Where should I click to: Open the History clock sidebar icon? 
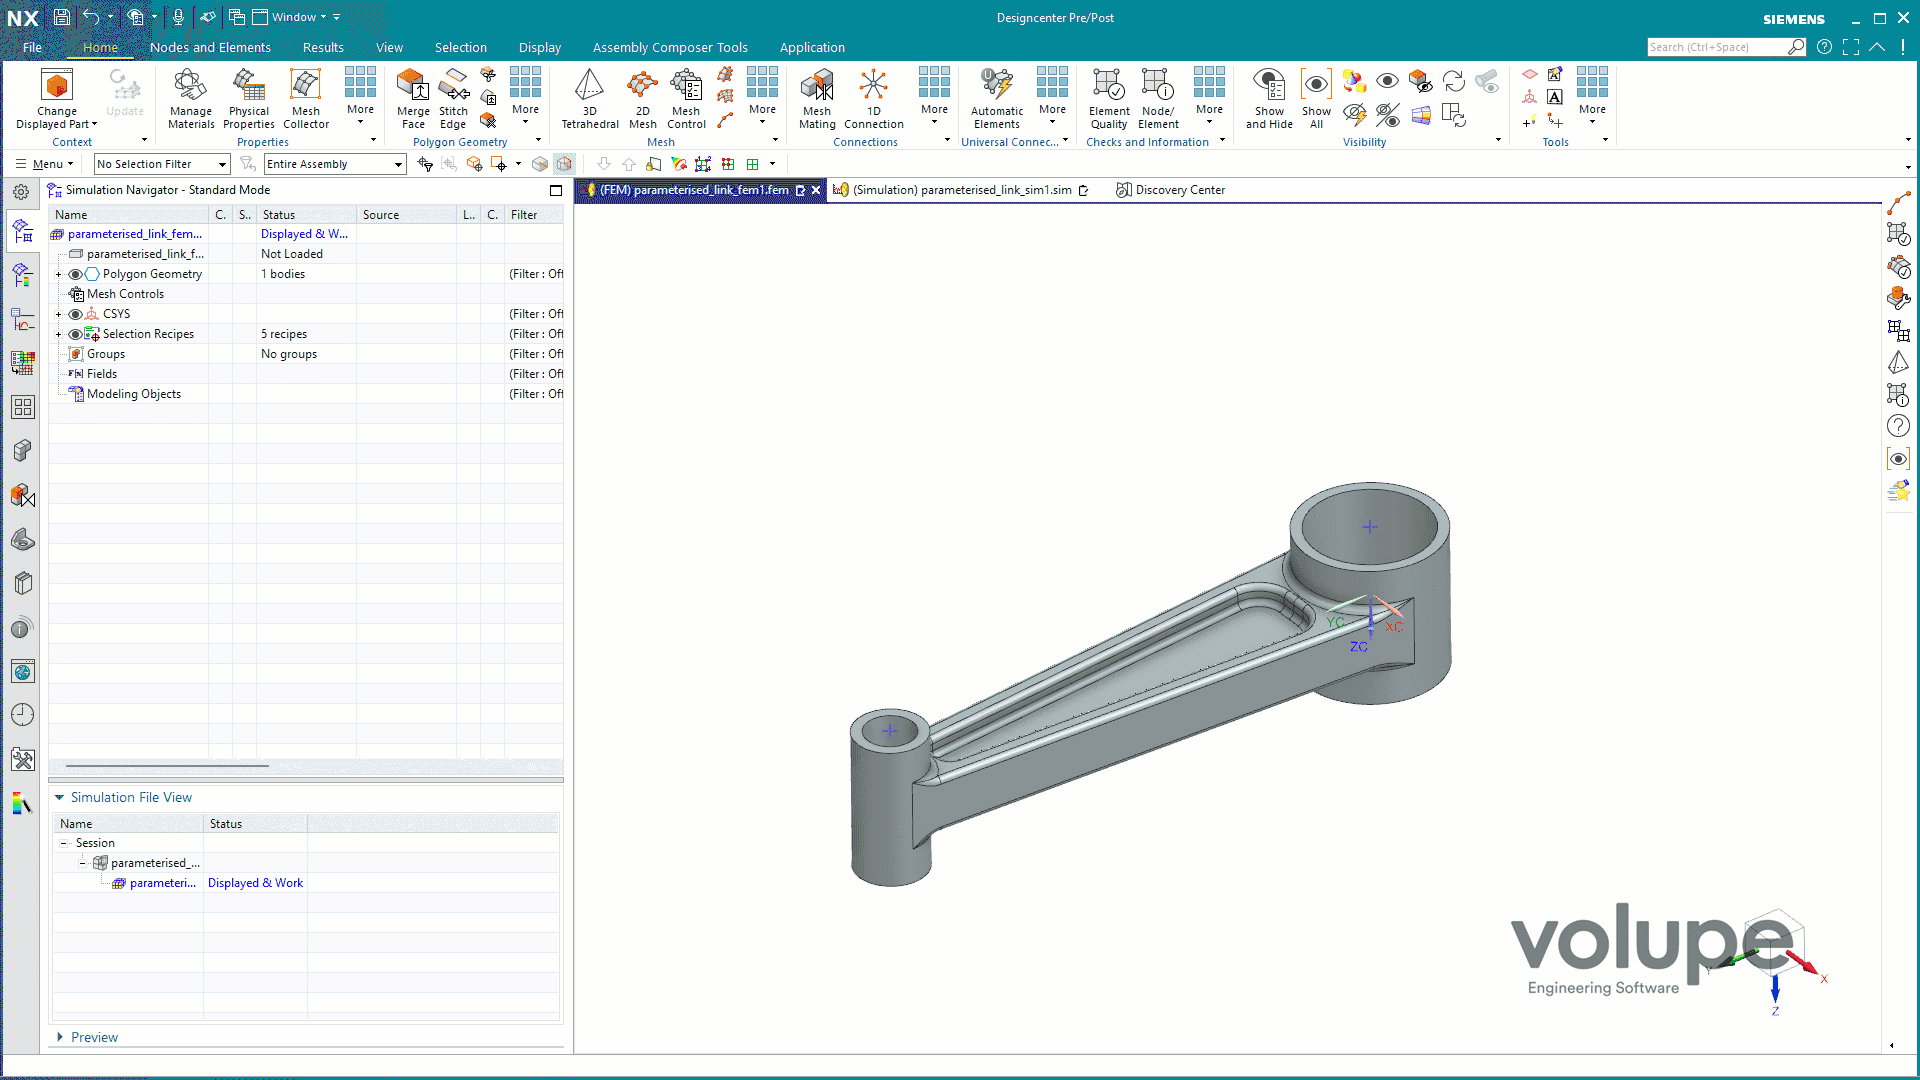coord(22,714)
